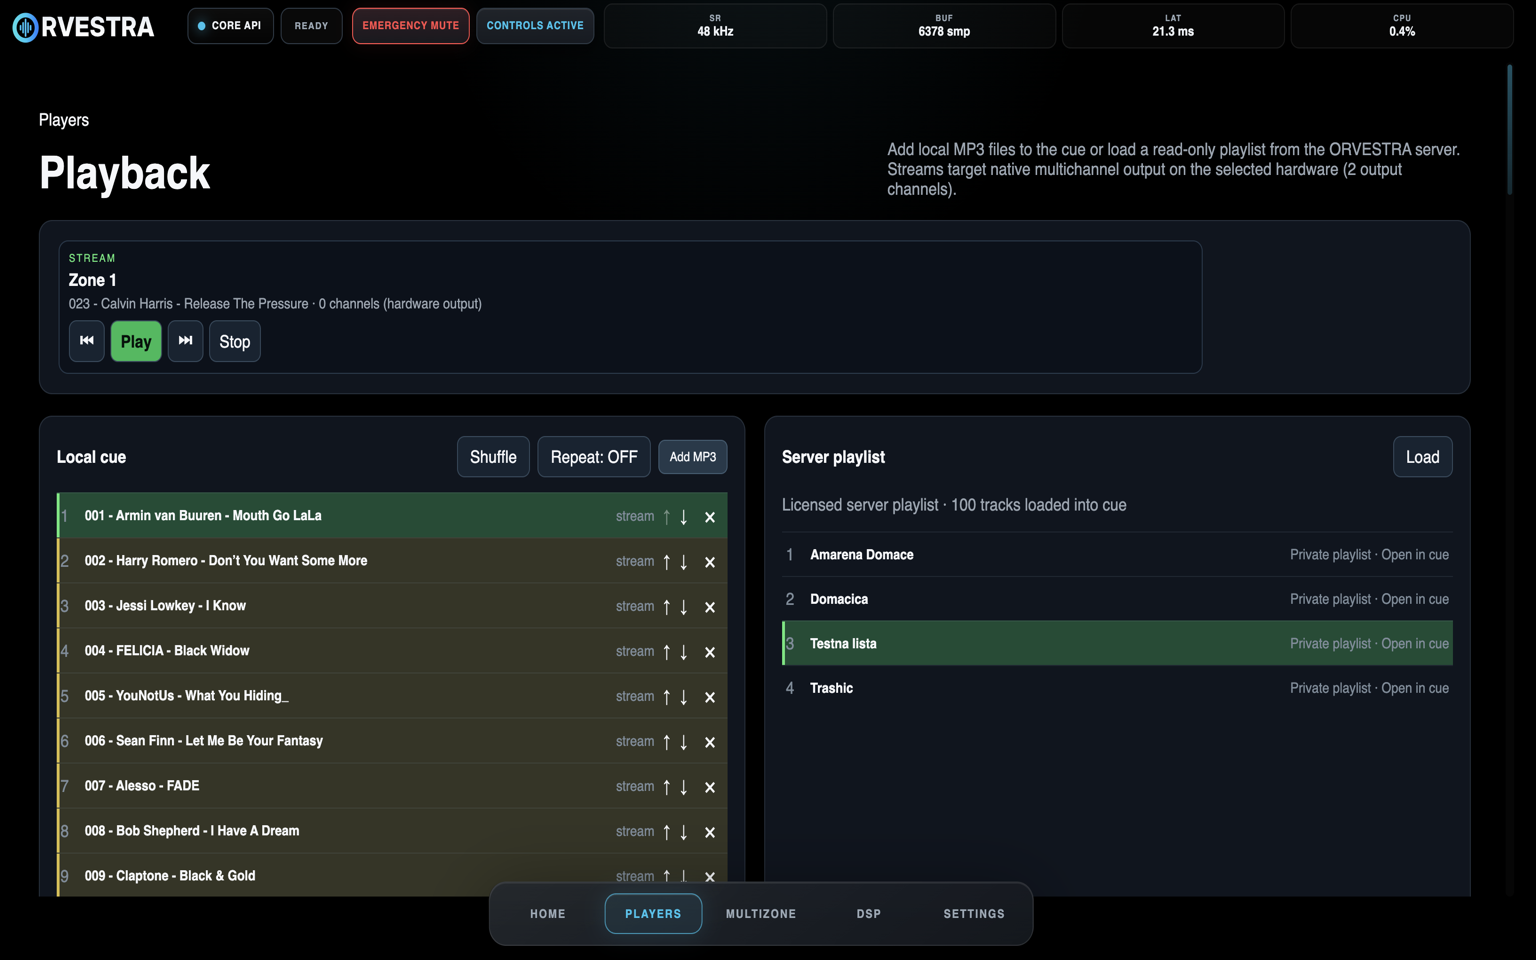This screenshot has width=1536, height=960.
Task: Move track 003 Jessi Lowkey down
Action: click(x=684, y=607)
